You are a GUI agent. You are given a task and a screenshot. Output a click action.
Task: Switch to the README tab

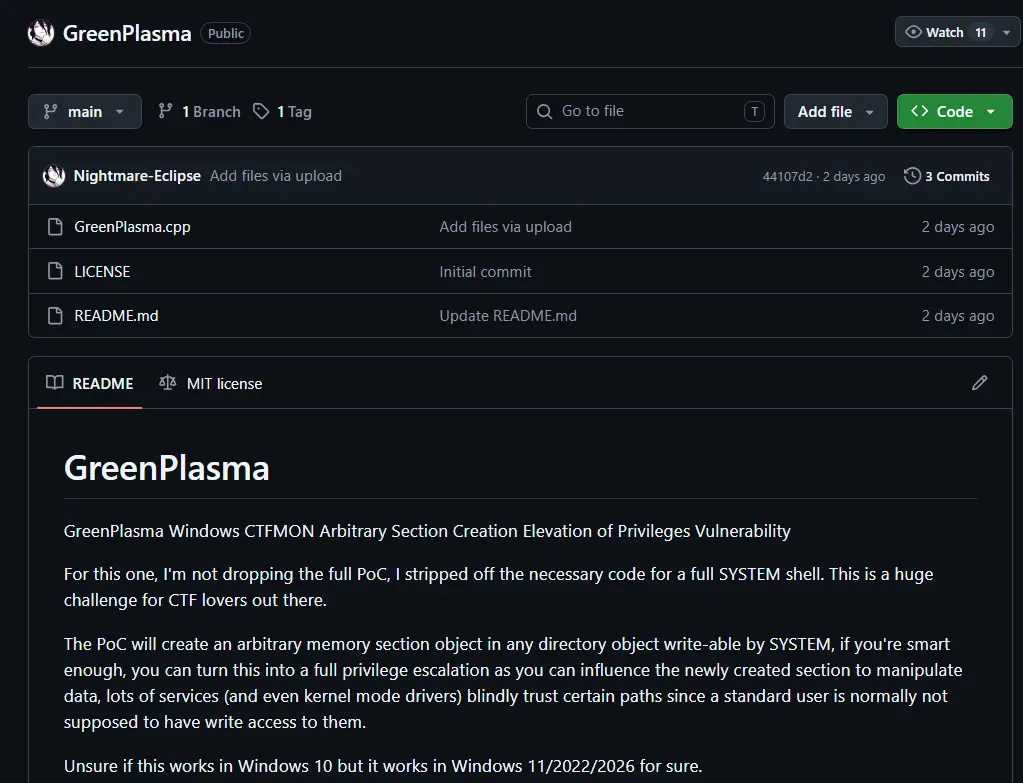pyautogui.click(x=90, y=384)
